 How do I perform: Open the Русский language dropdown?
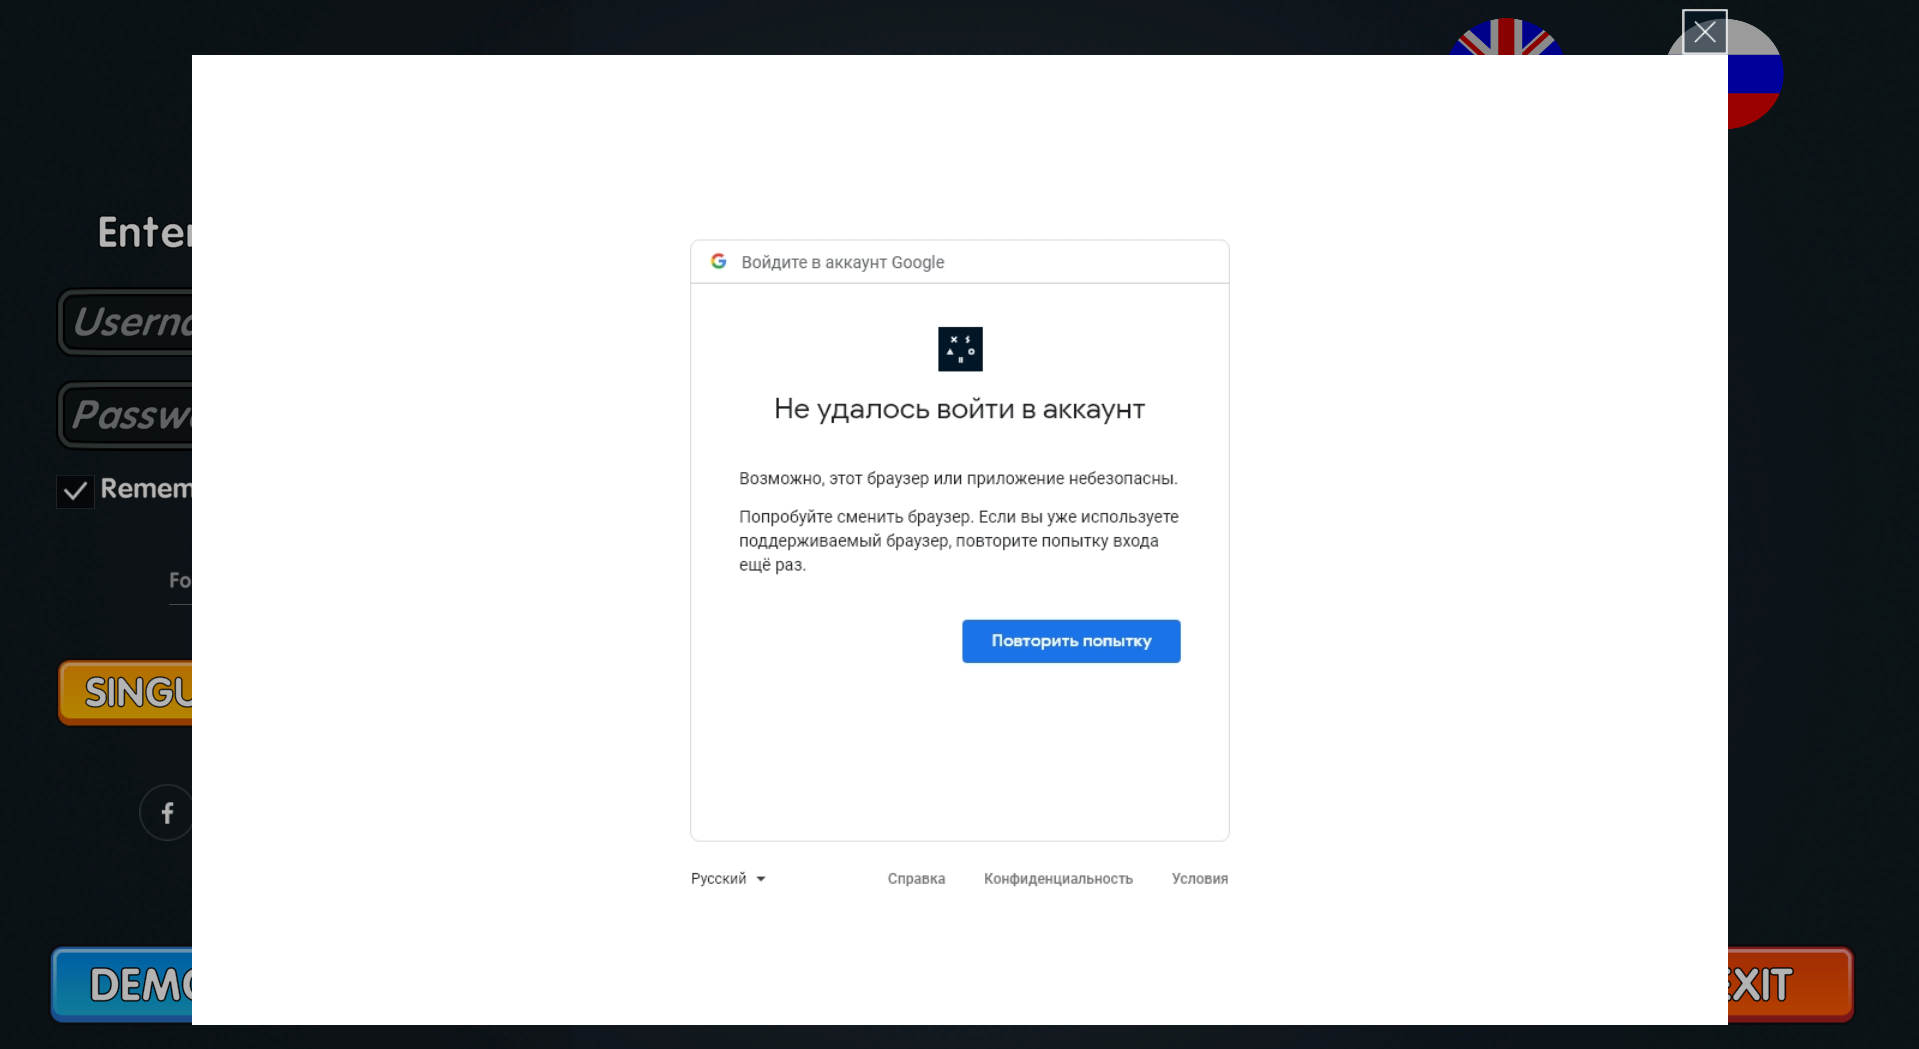728,879
